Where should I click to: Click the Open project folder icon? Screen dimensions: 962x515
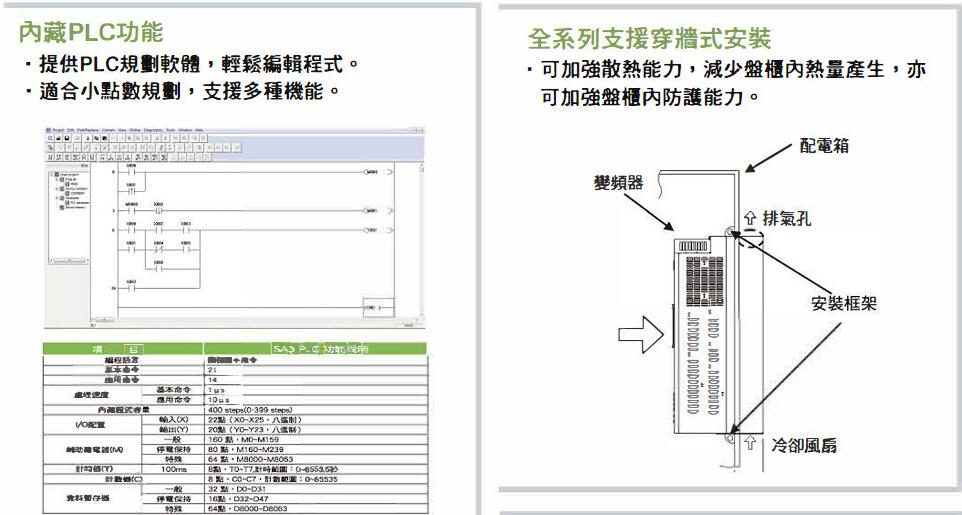click(x=56, y=138)
